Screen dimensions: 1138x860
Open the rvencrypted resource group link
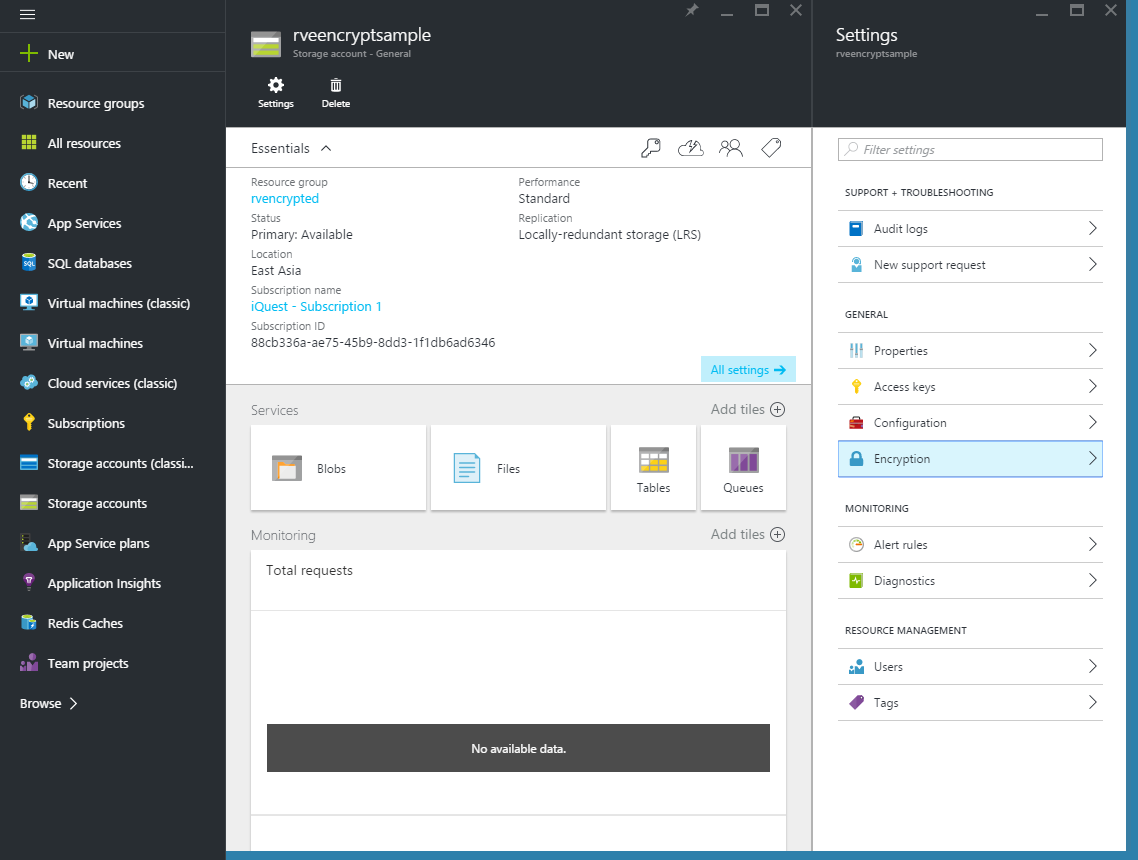coord(285,198)
